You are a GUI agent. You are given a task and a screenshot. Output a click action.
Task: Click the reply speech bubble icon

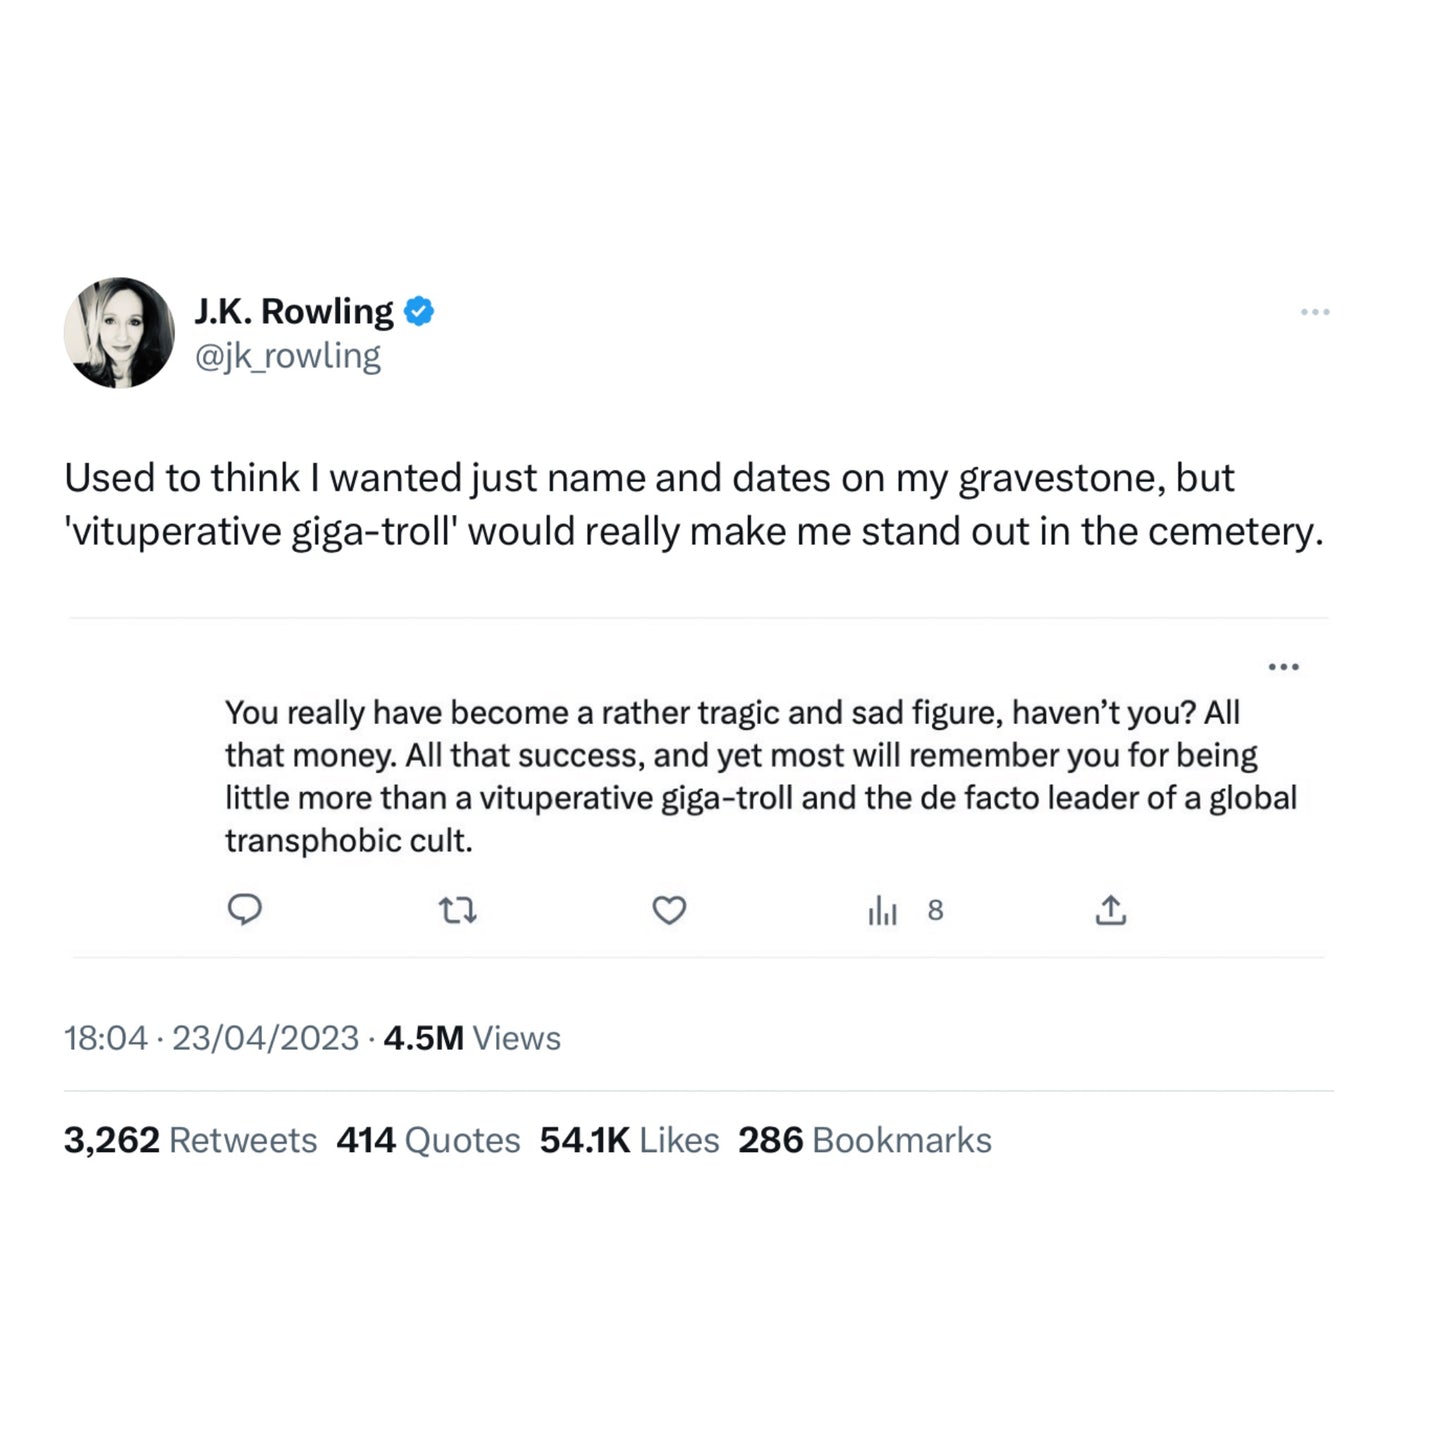coord(245,909)
